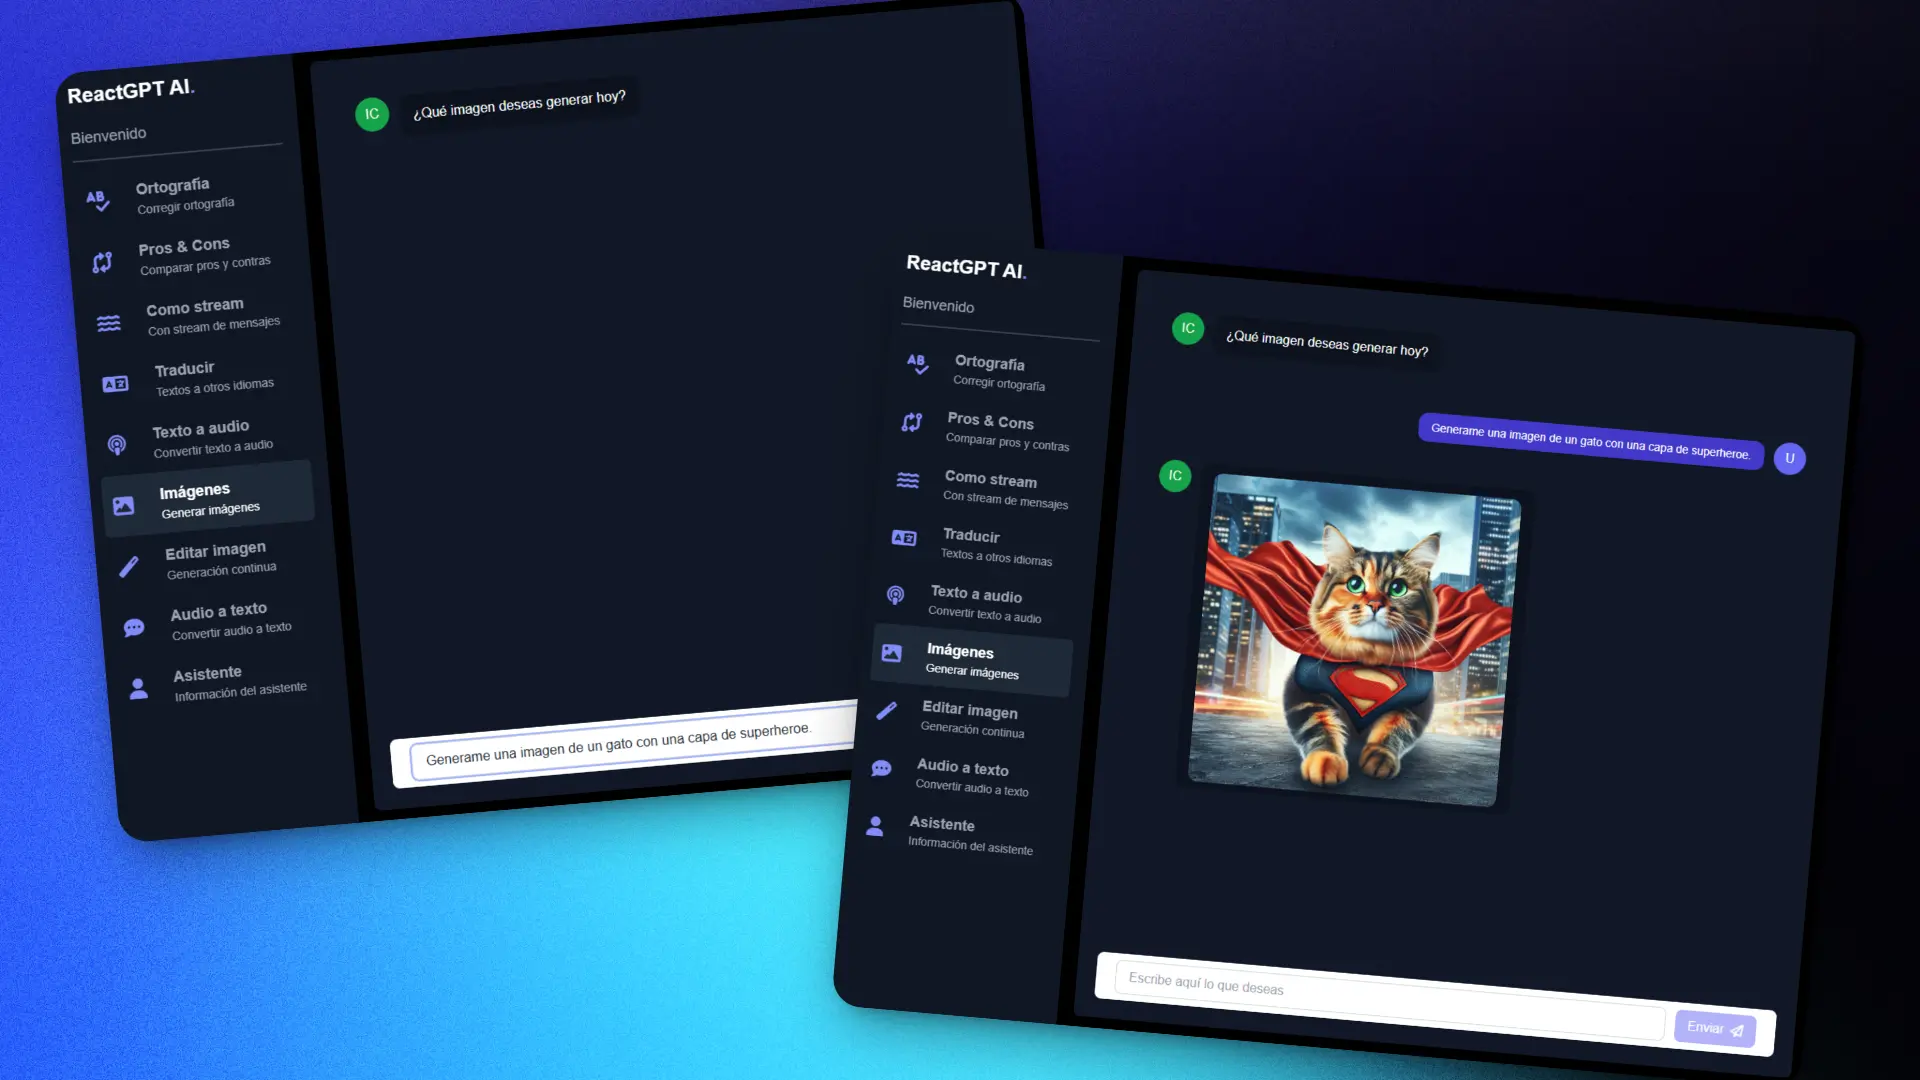The height and width of the screenshot is (1080, 1920).
Task: Open Pros & Cons menu entry in the left window
Action: point(190,256)
